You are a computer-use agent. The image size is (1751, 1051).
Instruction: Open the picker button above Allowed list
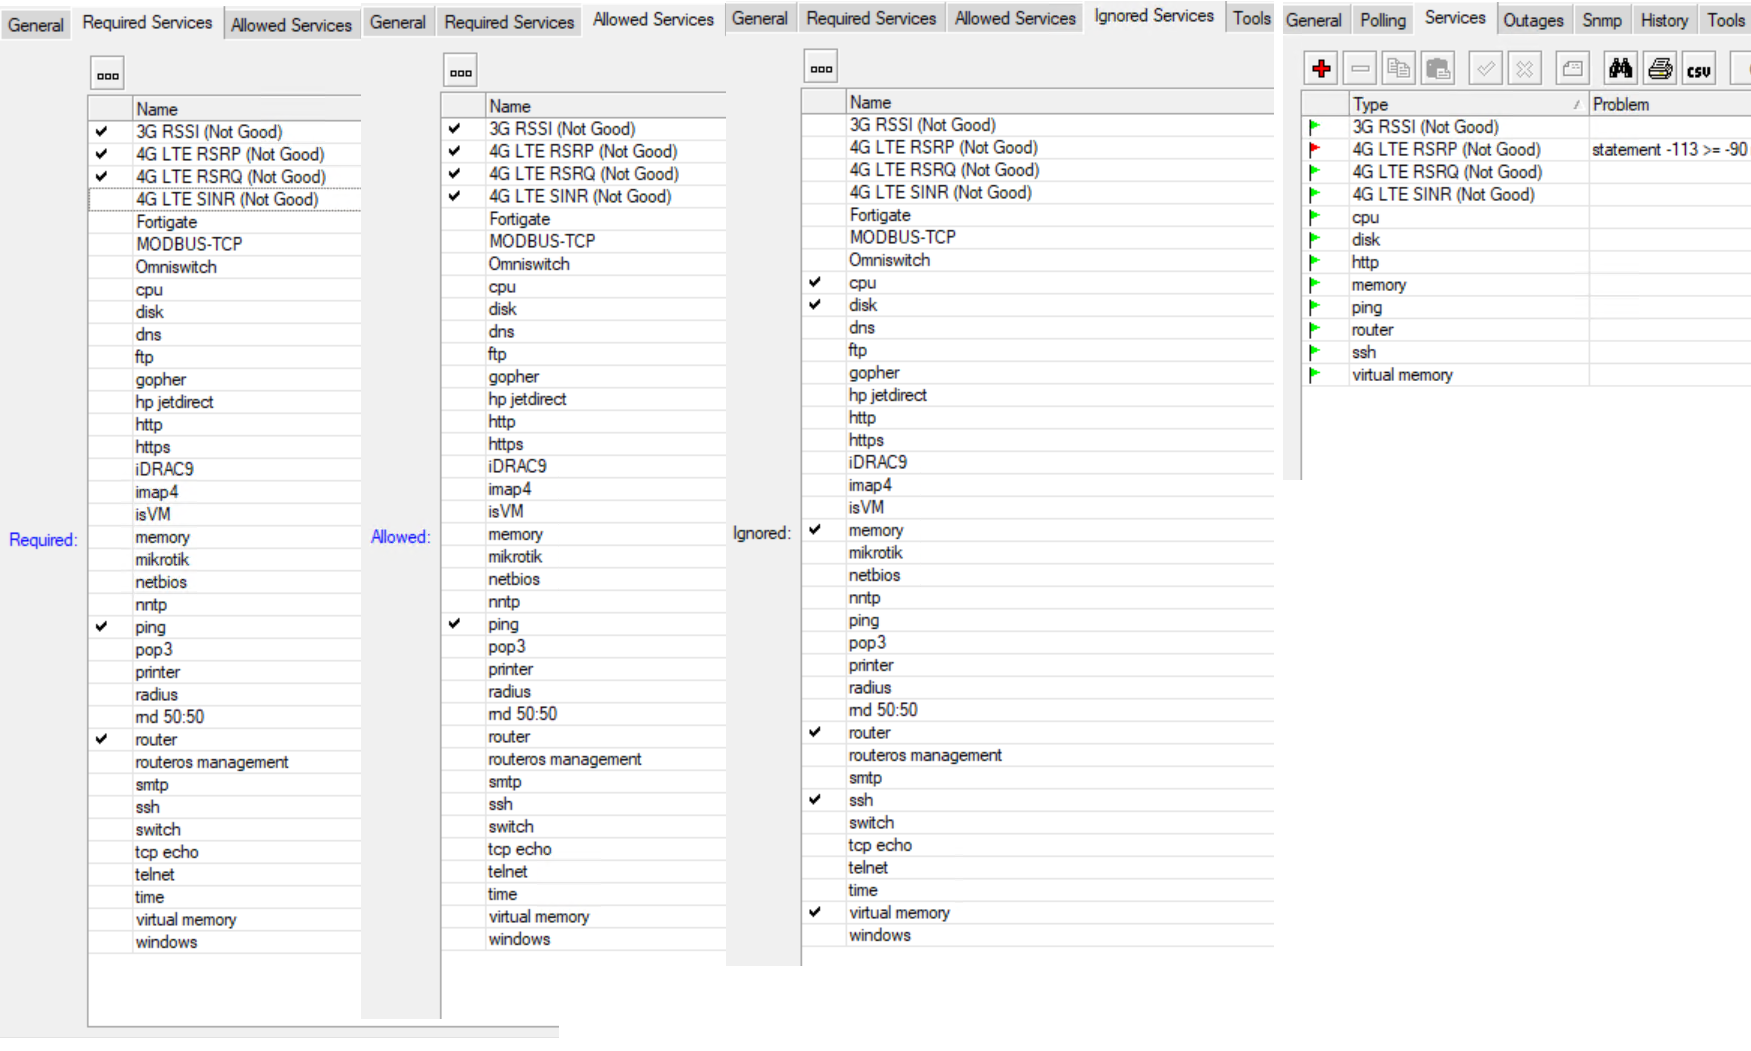460,71
